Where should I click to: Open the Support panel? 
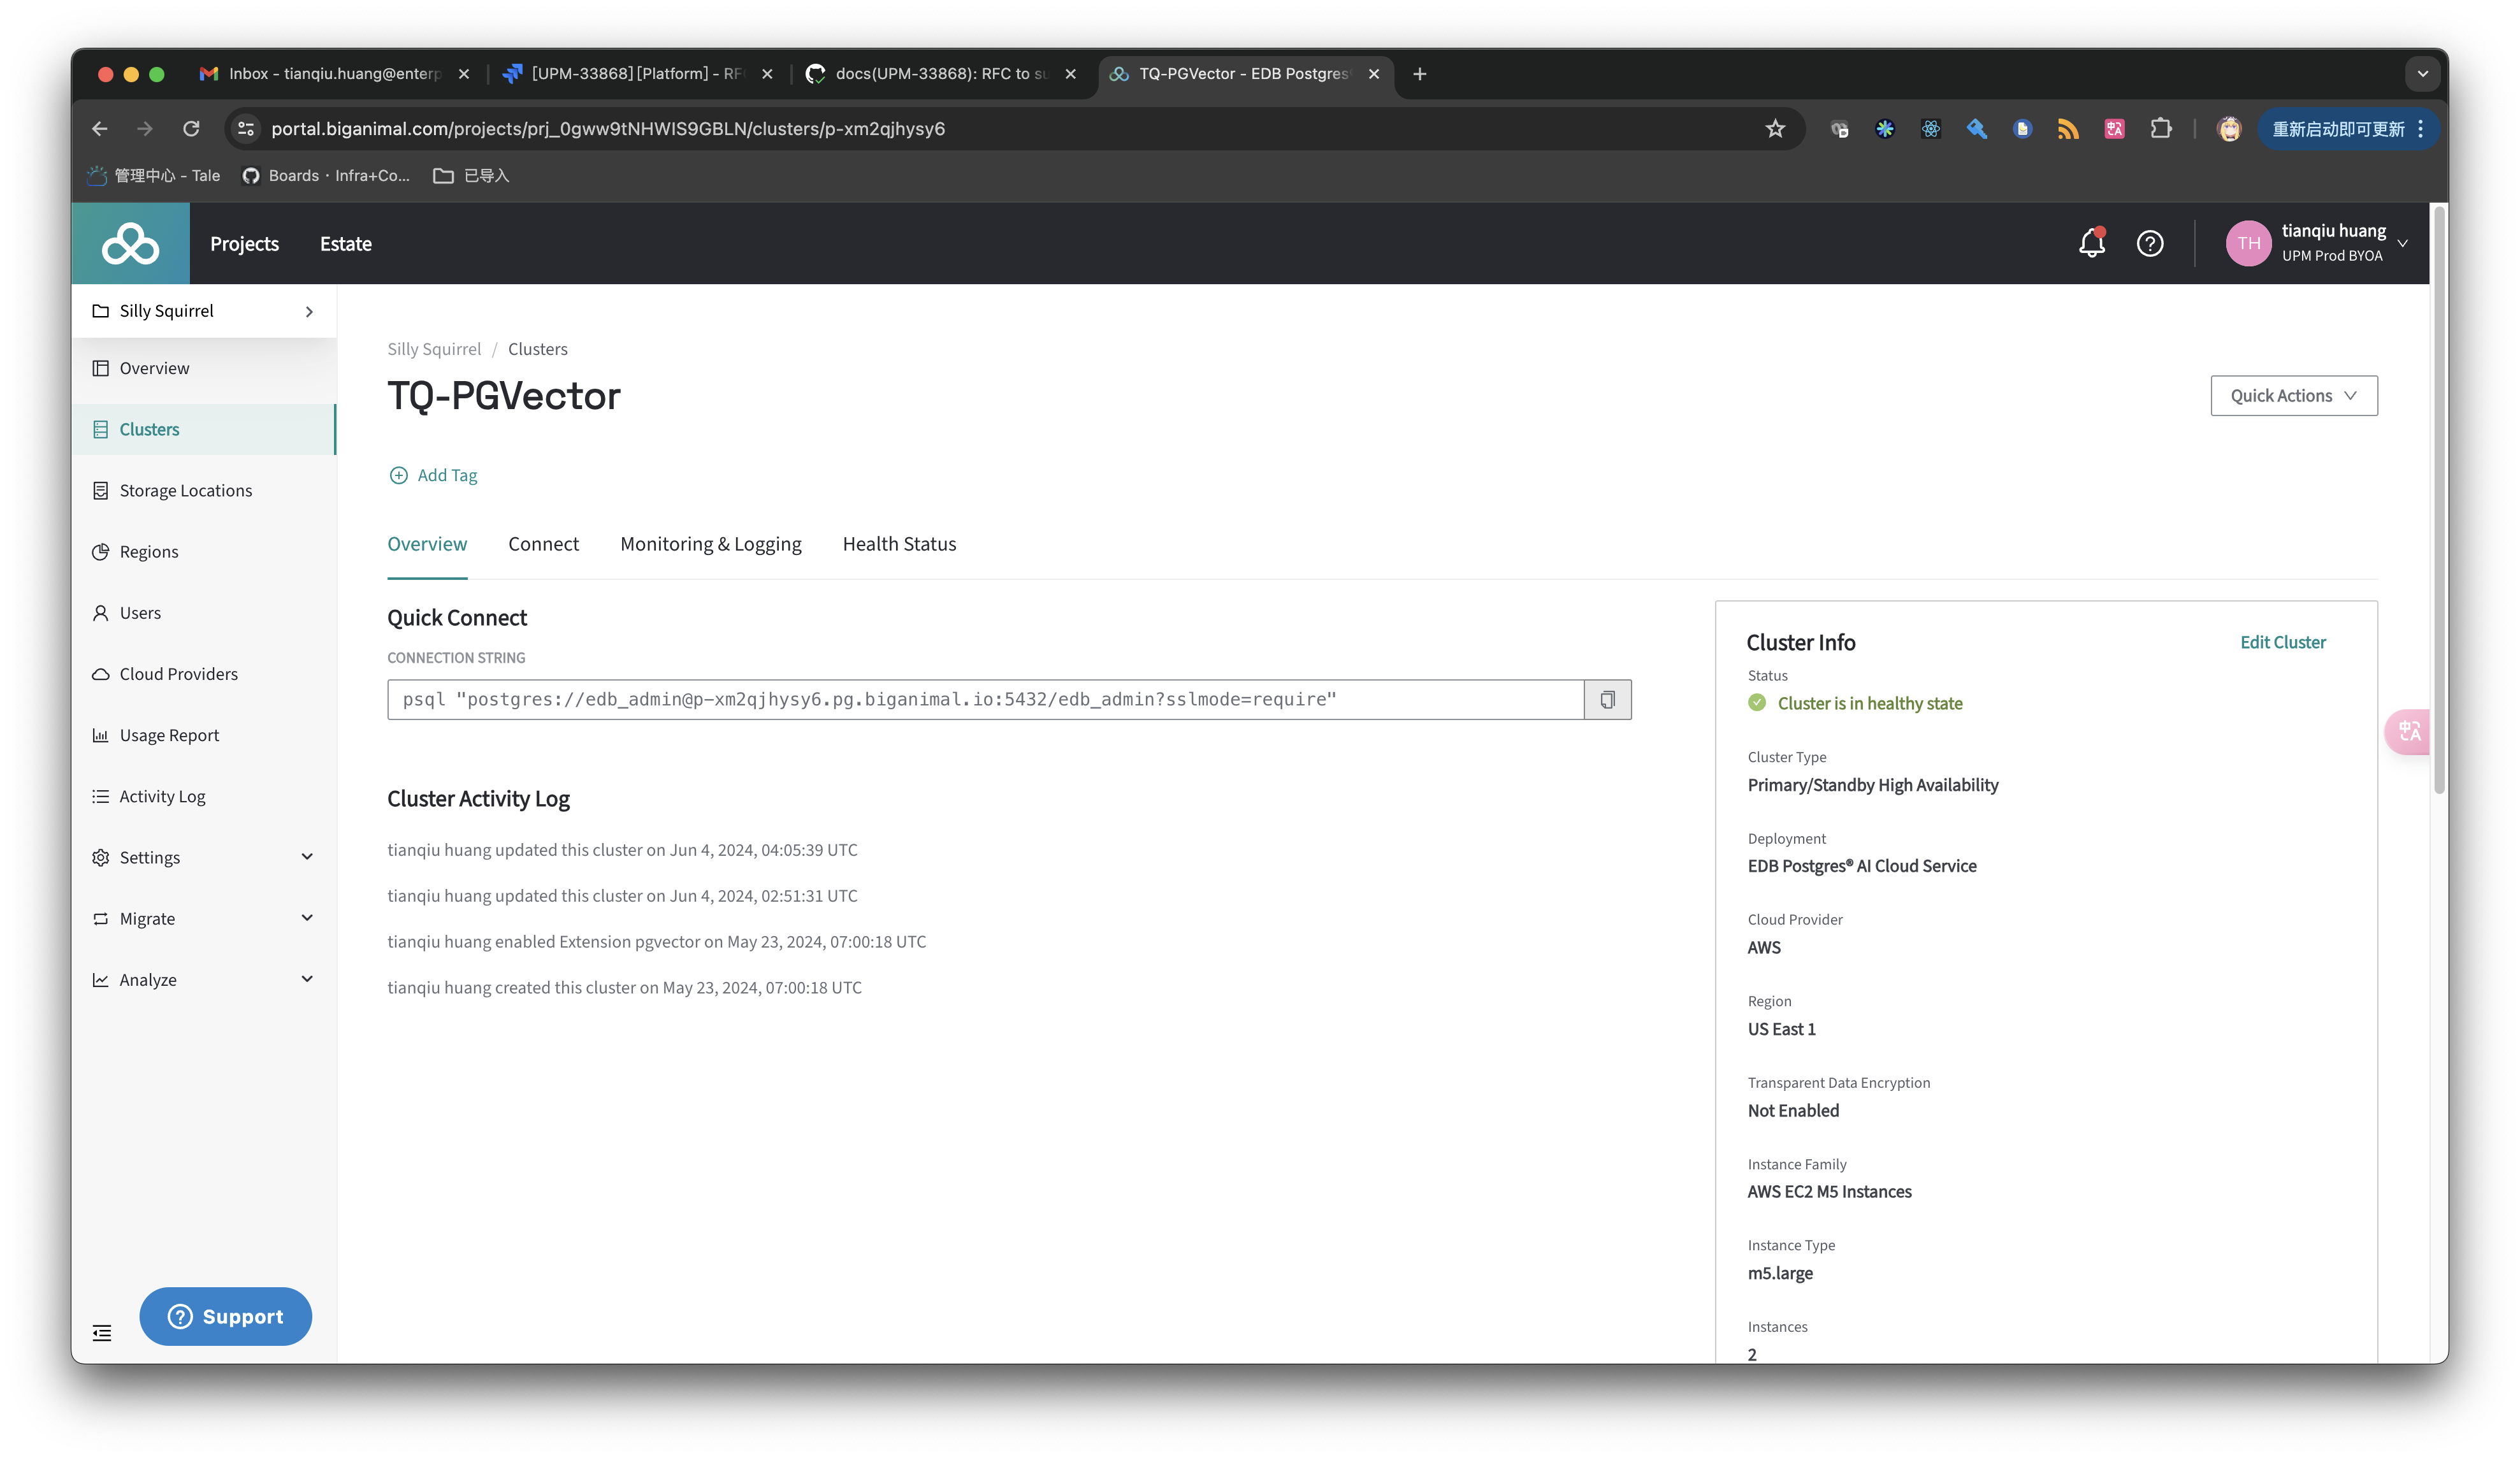(225, 1316)
